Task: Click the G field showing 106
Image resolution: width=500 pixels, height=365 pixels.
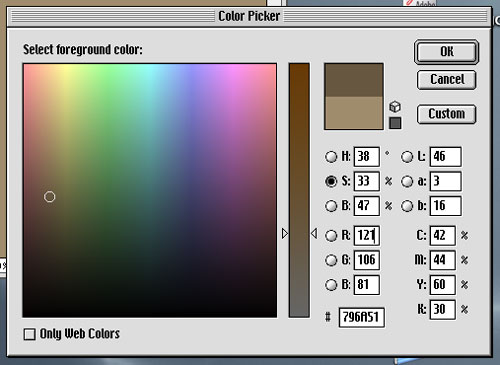Action: (x=367, y=260)
